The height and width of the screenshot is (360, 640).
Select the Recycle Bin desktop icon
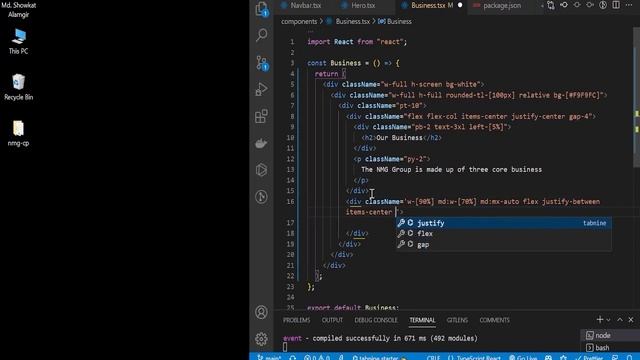point(18,87)
